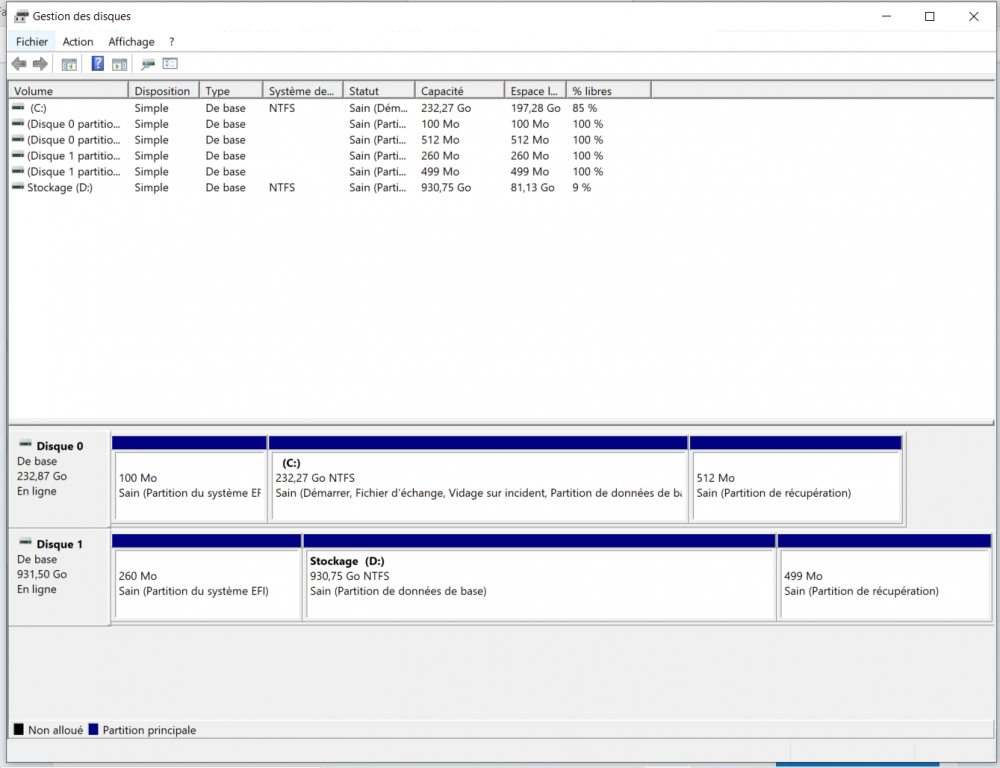The image size is (1000, 768).
Task: Select the (C:) partition block on Disque 0
Action: click(x=478, y=485)
